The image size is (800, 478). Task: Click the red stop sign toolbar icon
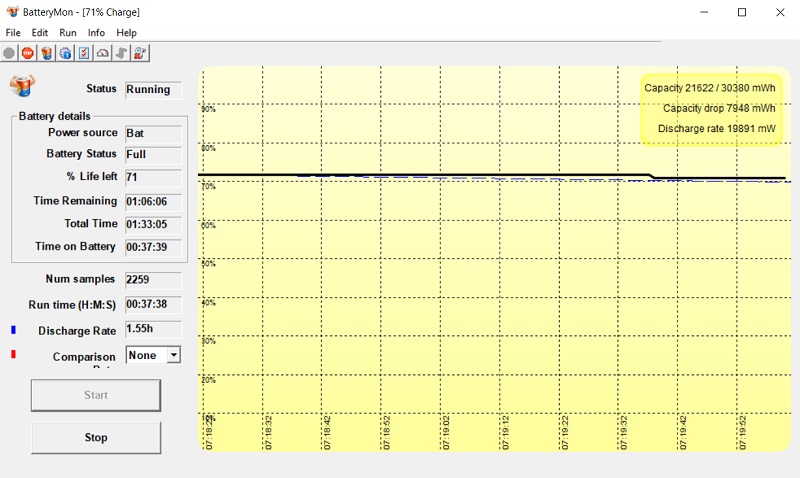click(28, 53)
